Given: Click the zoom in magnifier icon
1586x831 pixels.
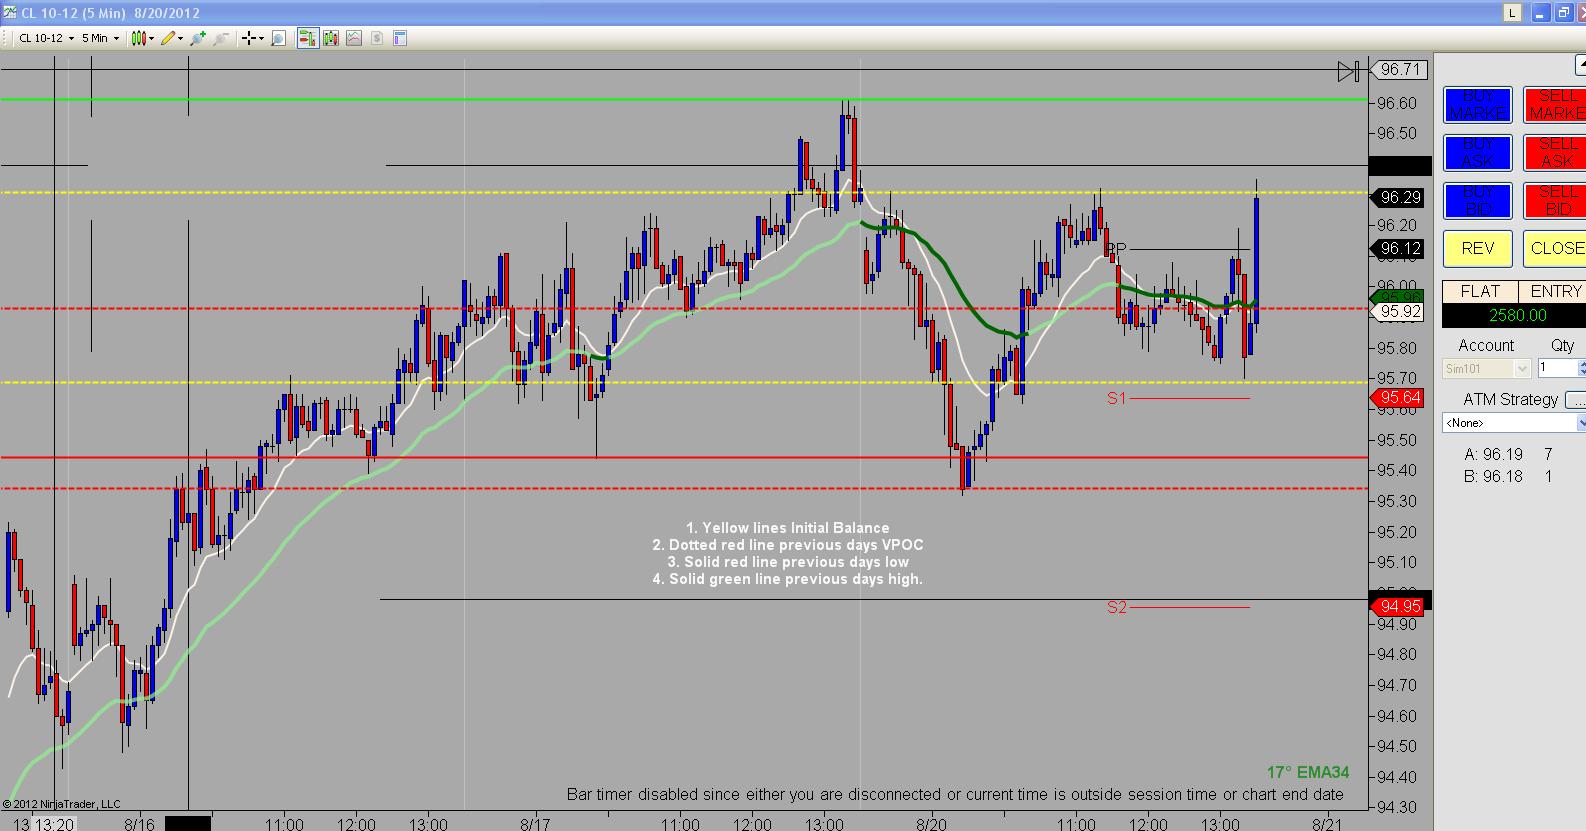Looking at the screenshot, I should coord(198,38).
